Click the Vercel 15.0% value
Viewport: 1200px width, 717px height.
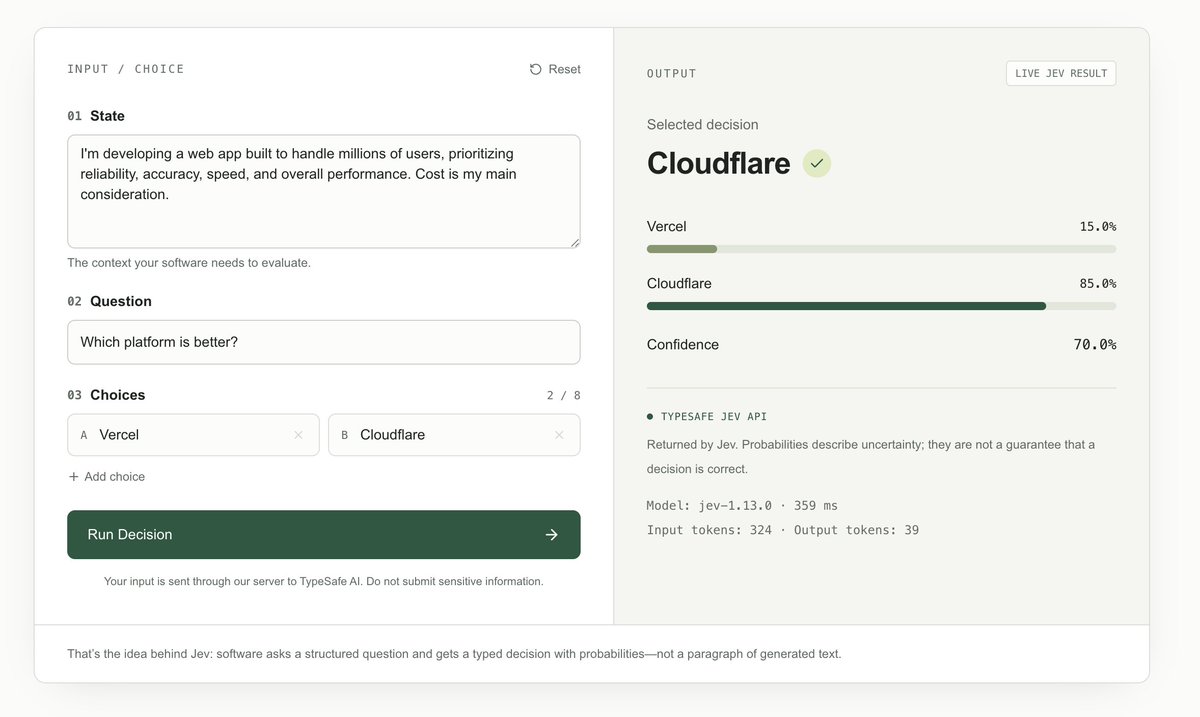[x=1097, y=227]
